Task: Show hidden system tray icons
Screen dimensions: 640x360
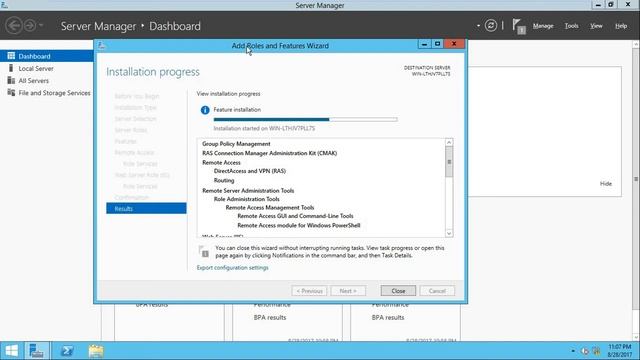Action: 573,351
